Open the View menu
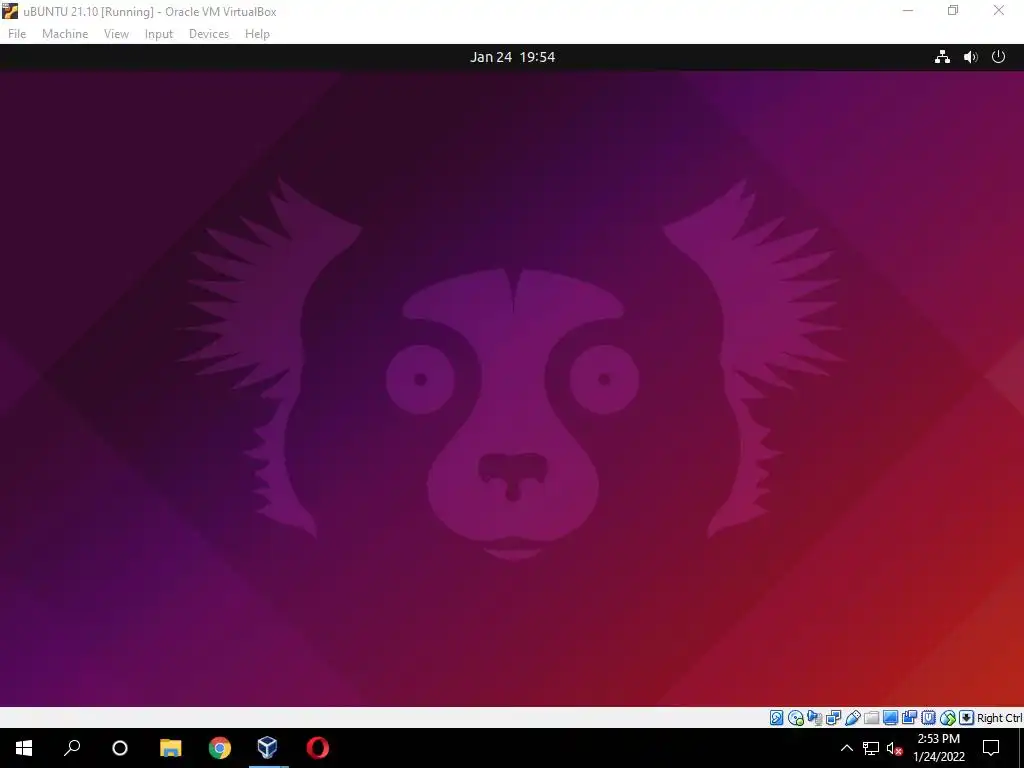Screen dimensions: 1024x768 tap(116, 34)
